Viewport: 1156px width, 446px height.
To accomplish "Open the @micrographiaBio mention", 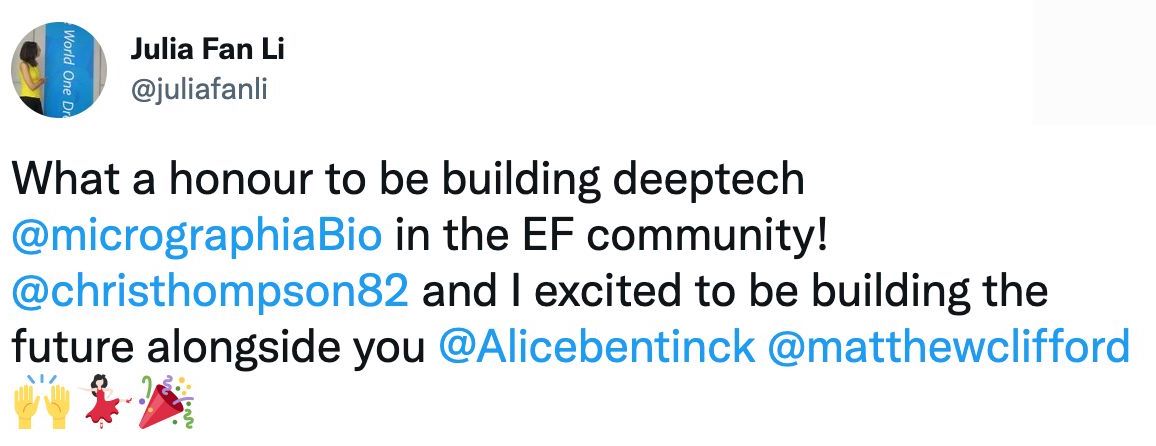I will [x=197, y=236].
